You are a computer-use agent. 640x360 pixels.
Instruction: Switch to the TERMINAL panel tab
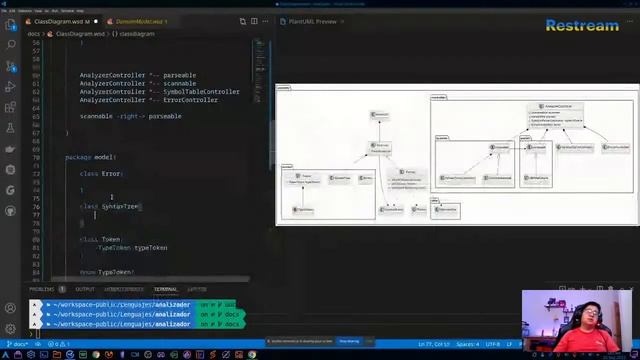pyautogui.click(x=165, y=289)
